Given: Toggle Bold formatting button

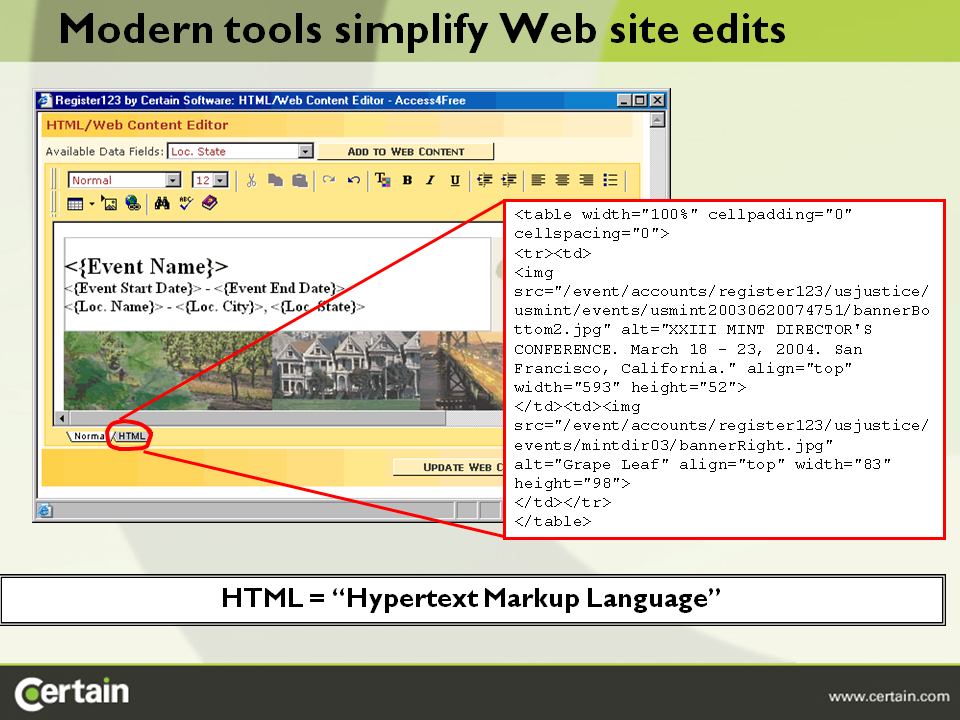Looking at the screenshot, I should [407, 180].
